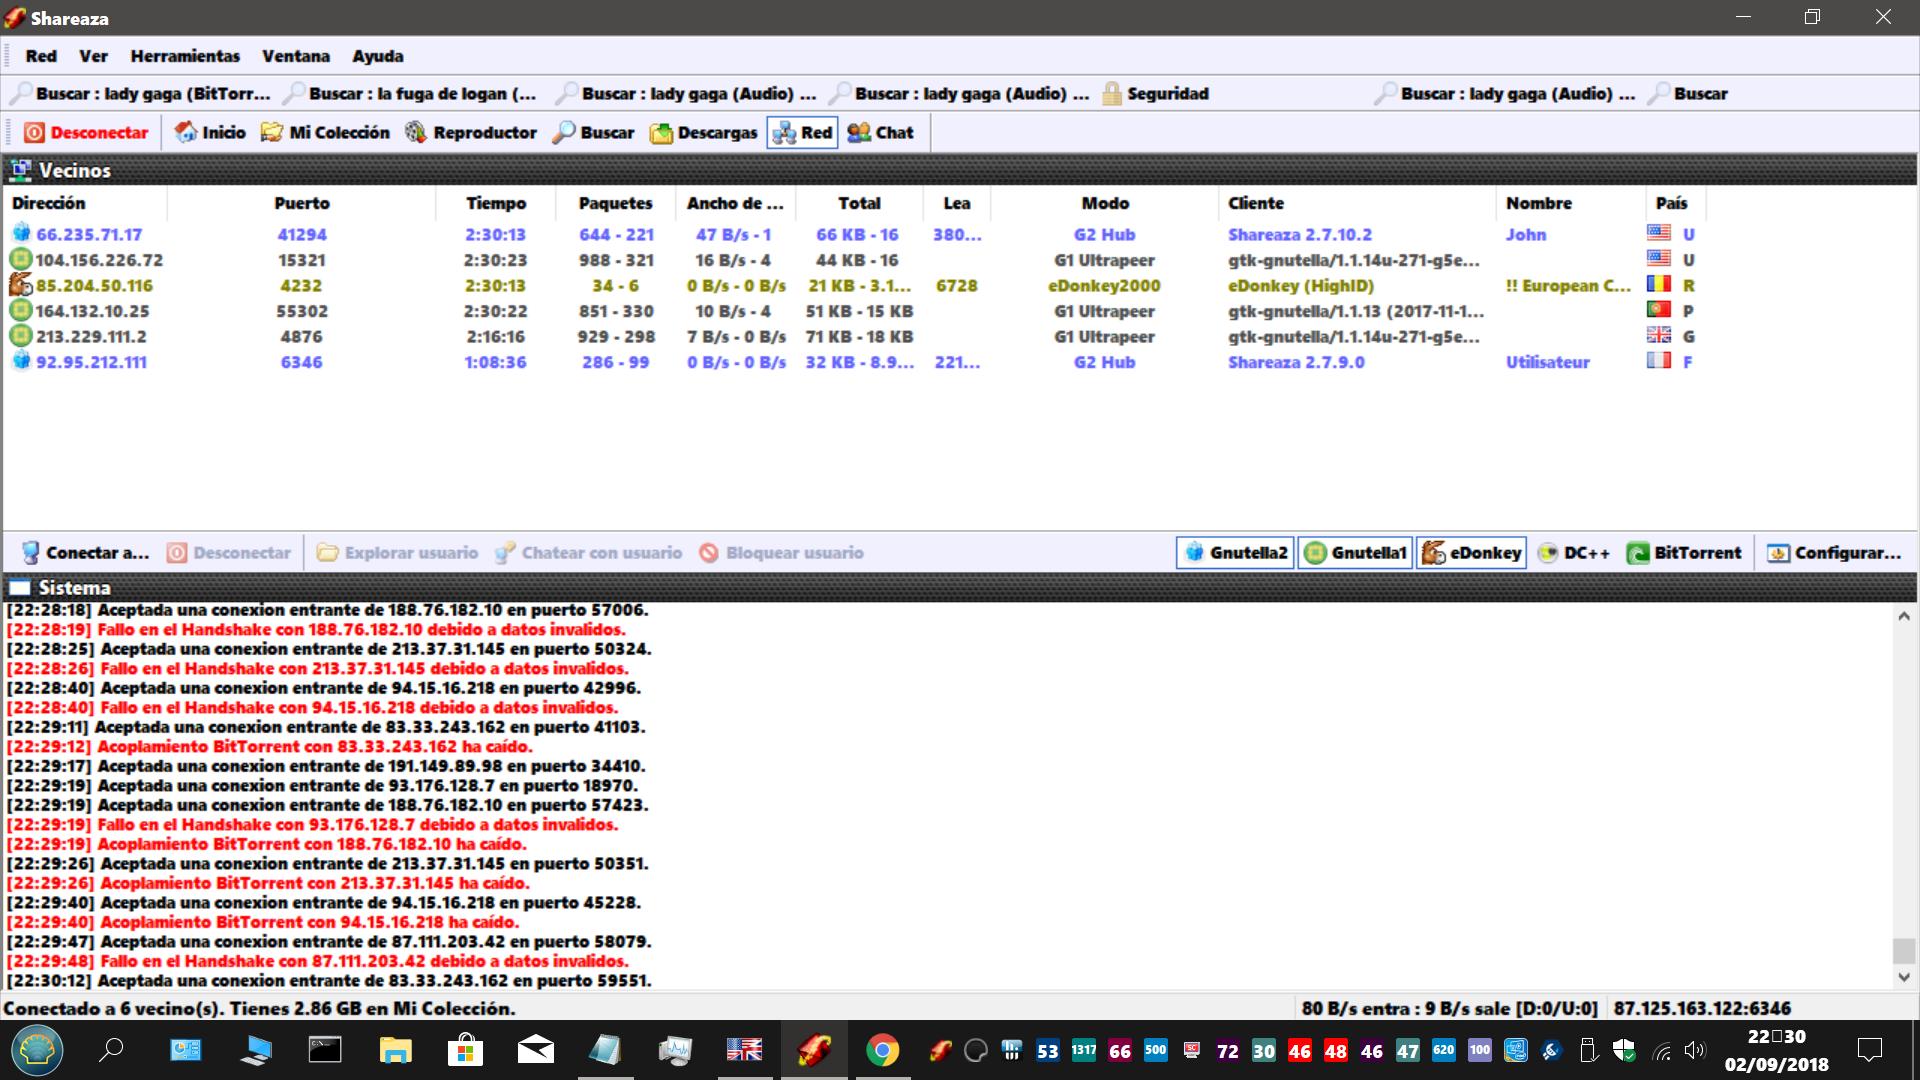This screenshot has height=1080, width=1920.
Task: Switch to Buscar: la fuga de logan tab
Action: point(410,93)
